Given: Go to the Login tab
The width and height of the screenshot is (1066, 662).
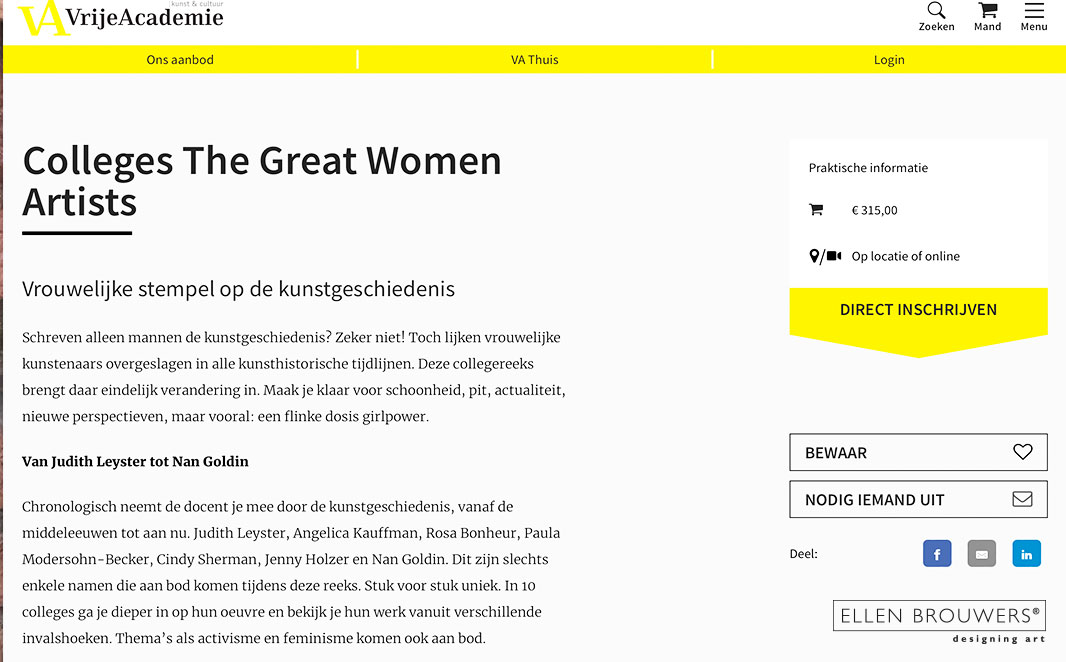Looking at the screenshot, I should (x=889, y=60).
